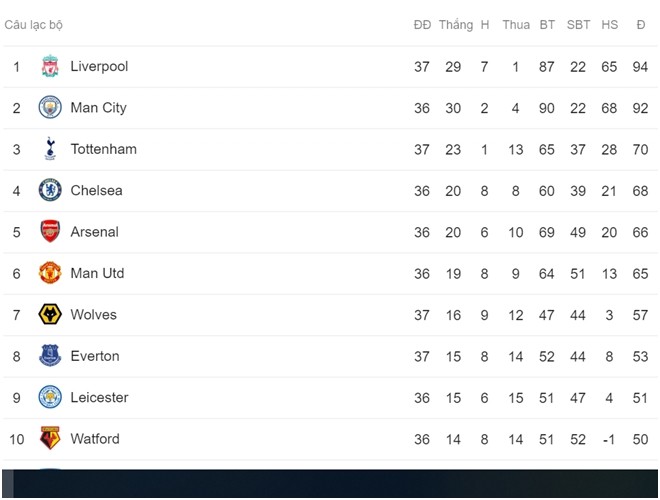Viewport: 660px width, 500px height.
Task: Click the Watford club crest
Action: 50,438
